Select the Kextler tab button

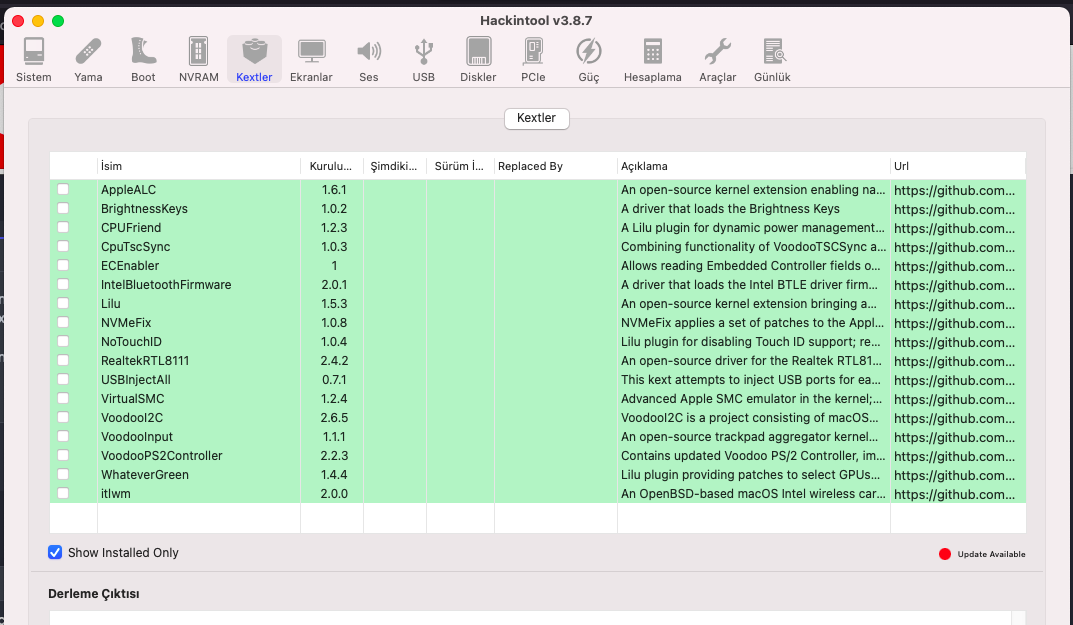point(536,119)
